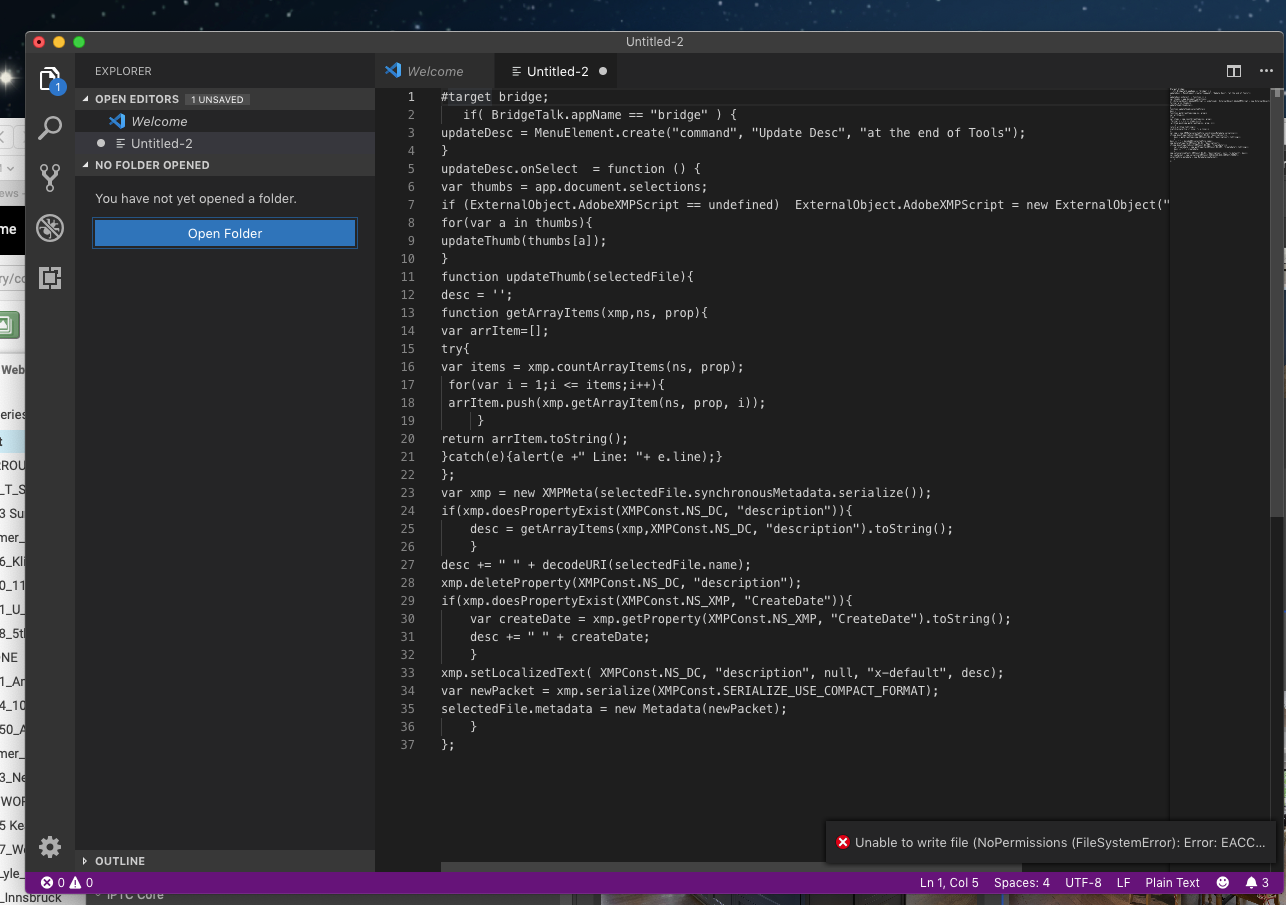This screenshot has width=1286, height=905.
Task: Open the Extensions view icon
Action: click(50, 278)
